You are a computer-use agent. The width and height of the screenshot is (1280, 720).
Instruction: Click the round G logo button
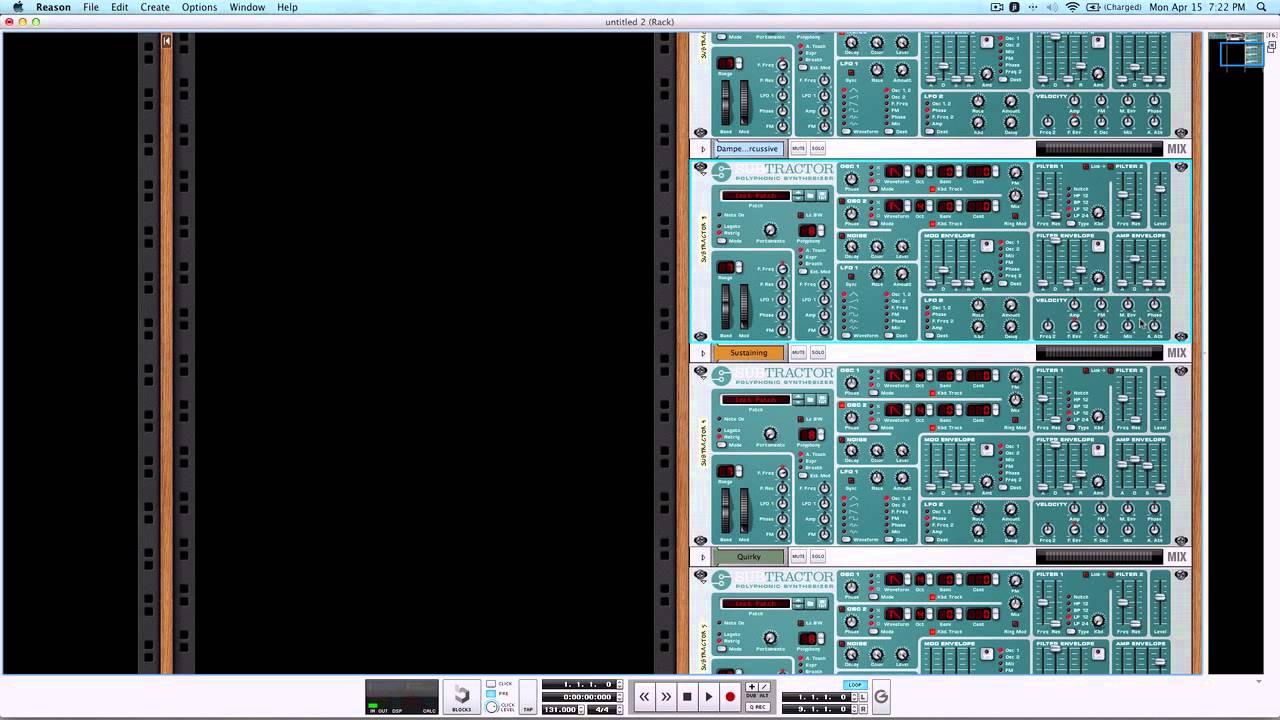tap(881, 697)
